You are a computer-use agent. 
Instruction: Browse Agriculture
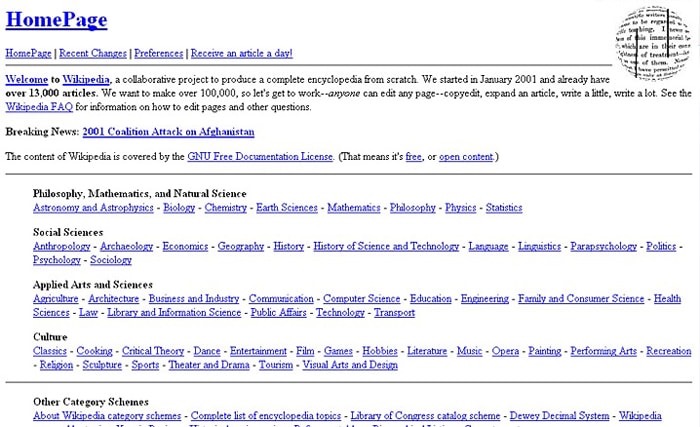coord(55,299)
